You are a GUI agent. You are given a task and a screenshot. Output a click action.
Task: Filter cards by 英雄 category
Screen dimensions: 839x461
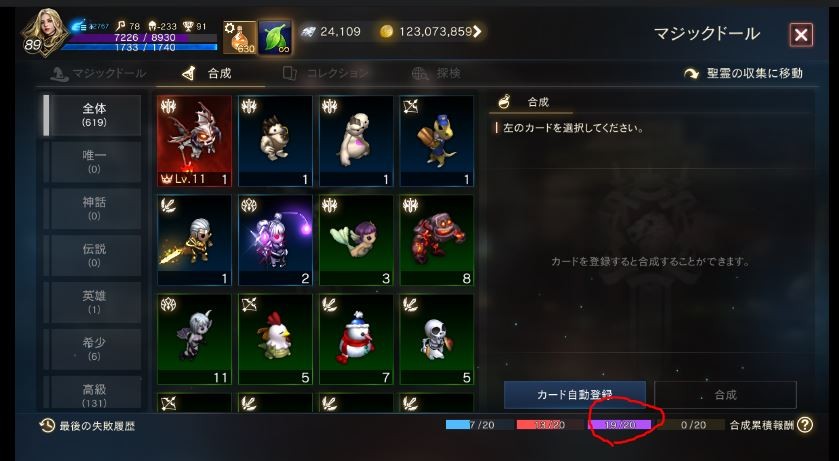[94, 302]
